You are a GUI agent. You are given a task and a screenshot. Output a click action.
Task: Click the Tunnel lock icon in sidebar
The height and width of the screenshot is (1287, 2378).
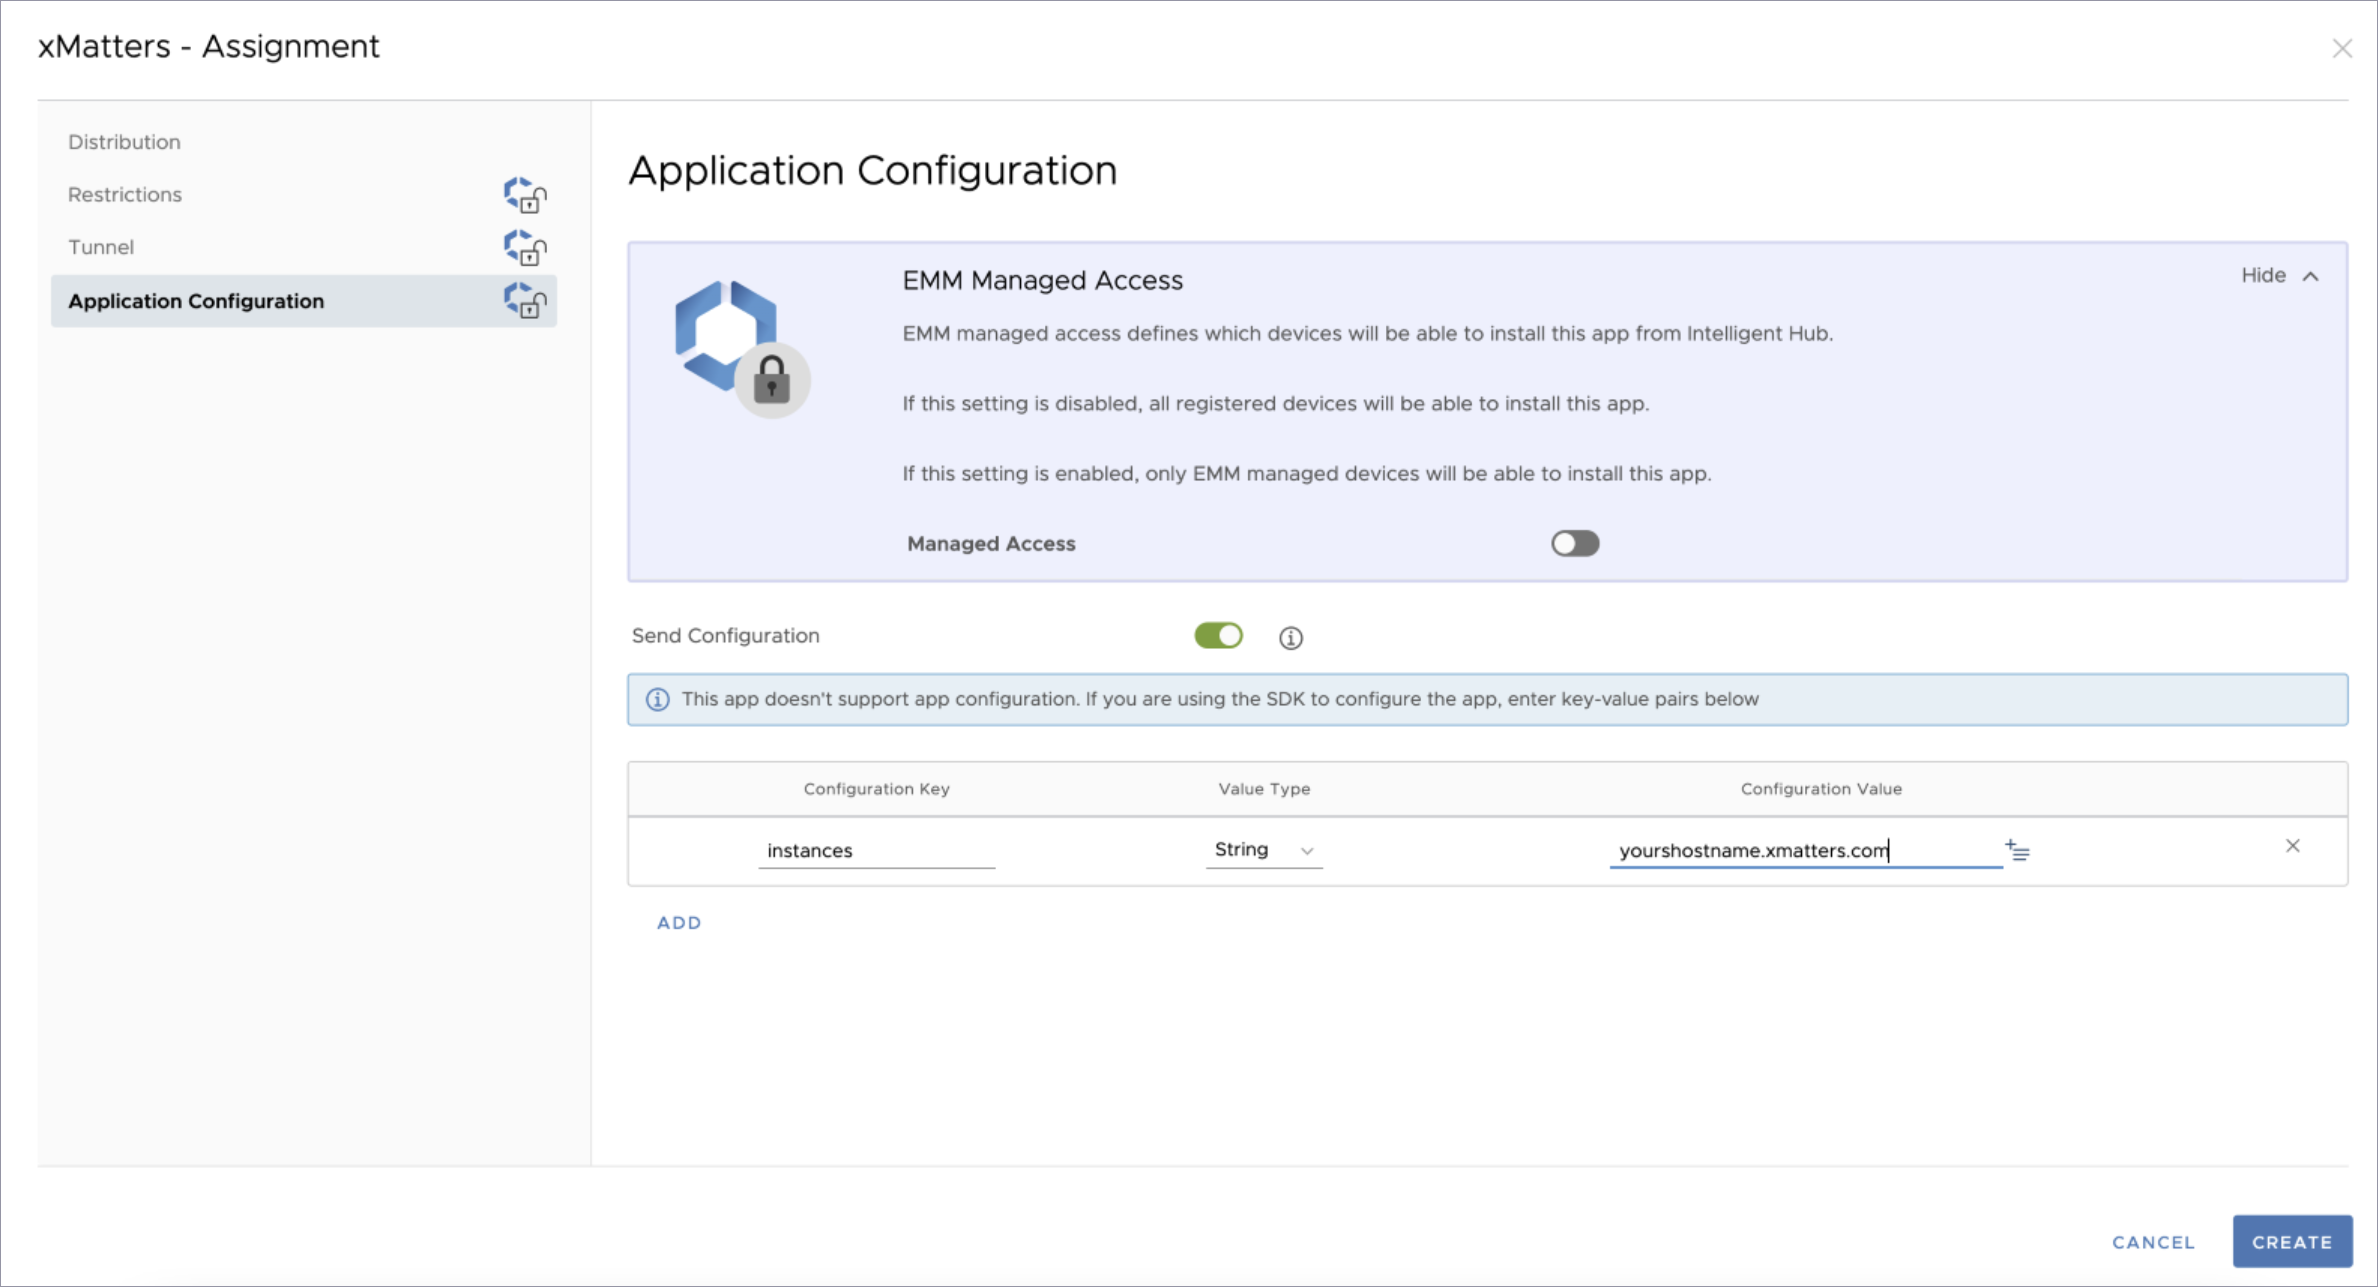tap(525, 248)
